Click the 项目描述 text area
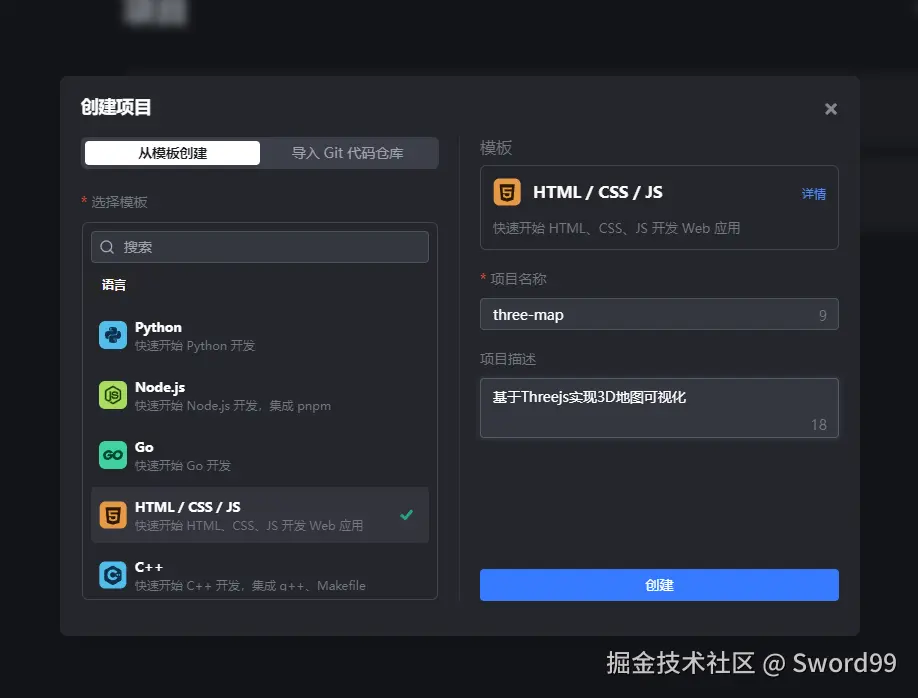Viewport: 918px width, 698px height. [659, 408]
